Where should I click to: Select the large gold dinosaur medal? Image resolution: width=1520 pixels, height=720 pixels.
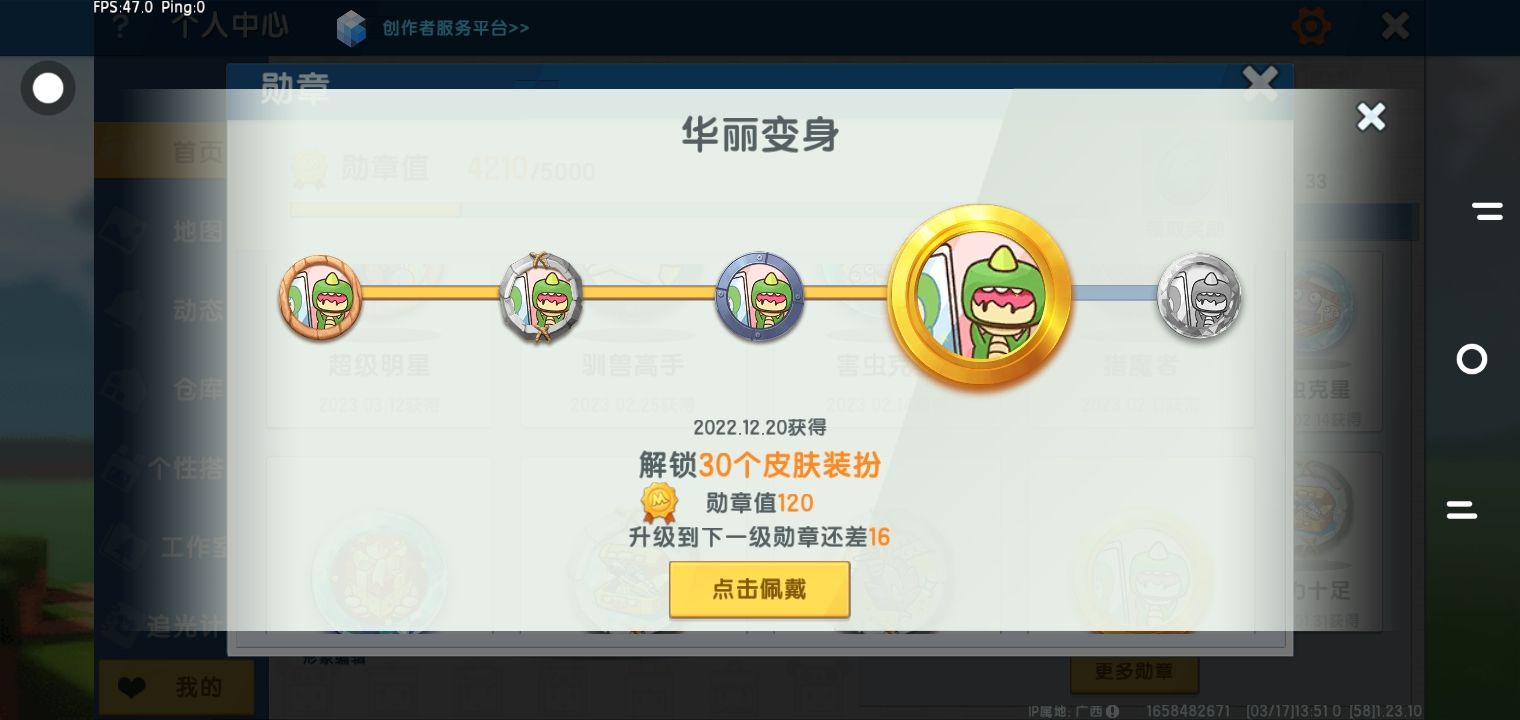coord(979,297)
